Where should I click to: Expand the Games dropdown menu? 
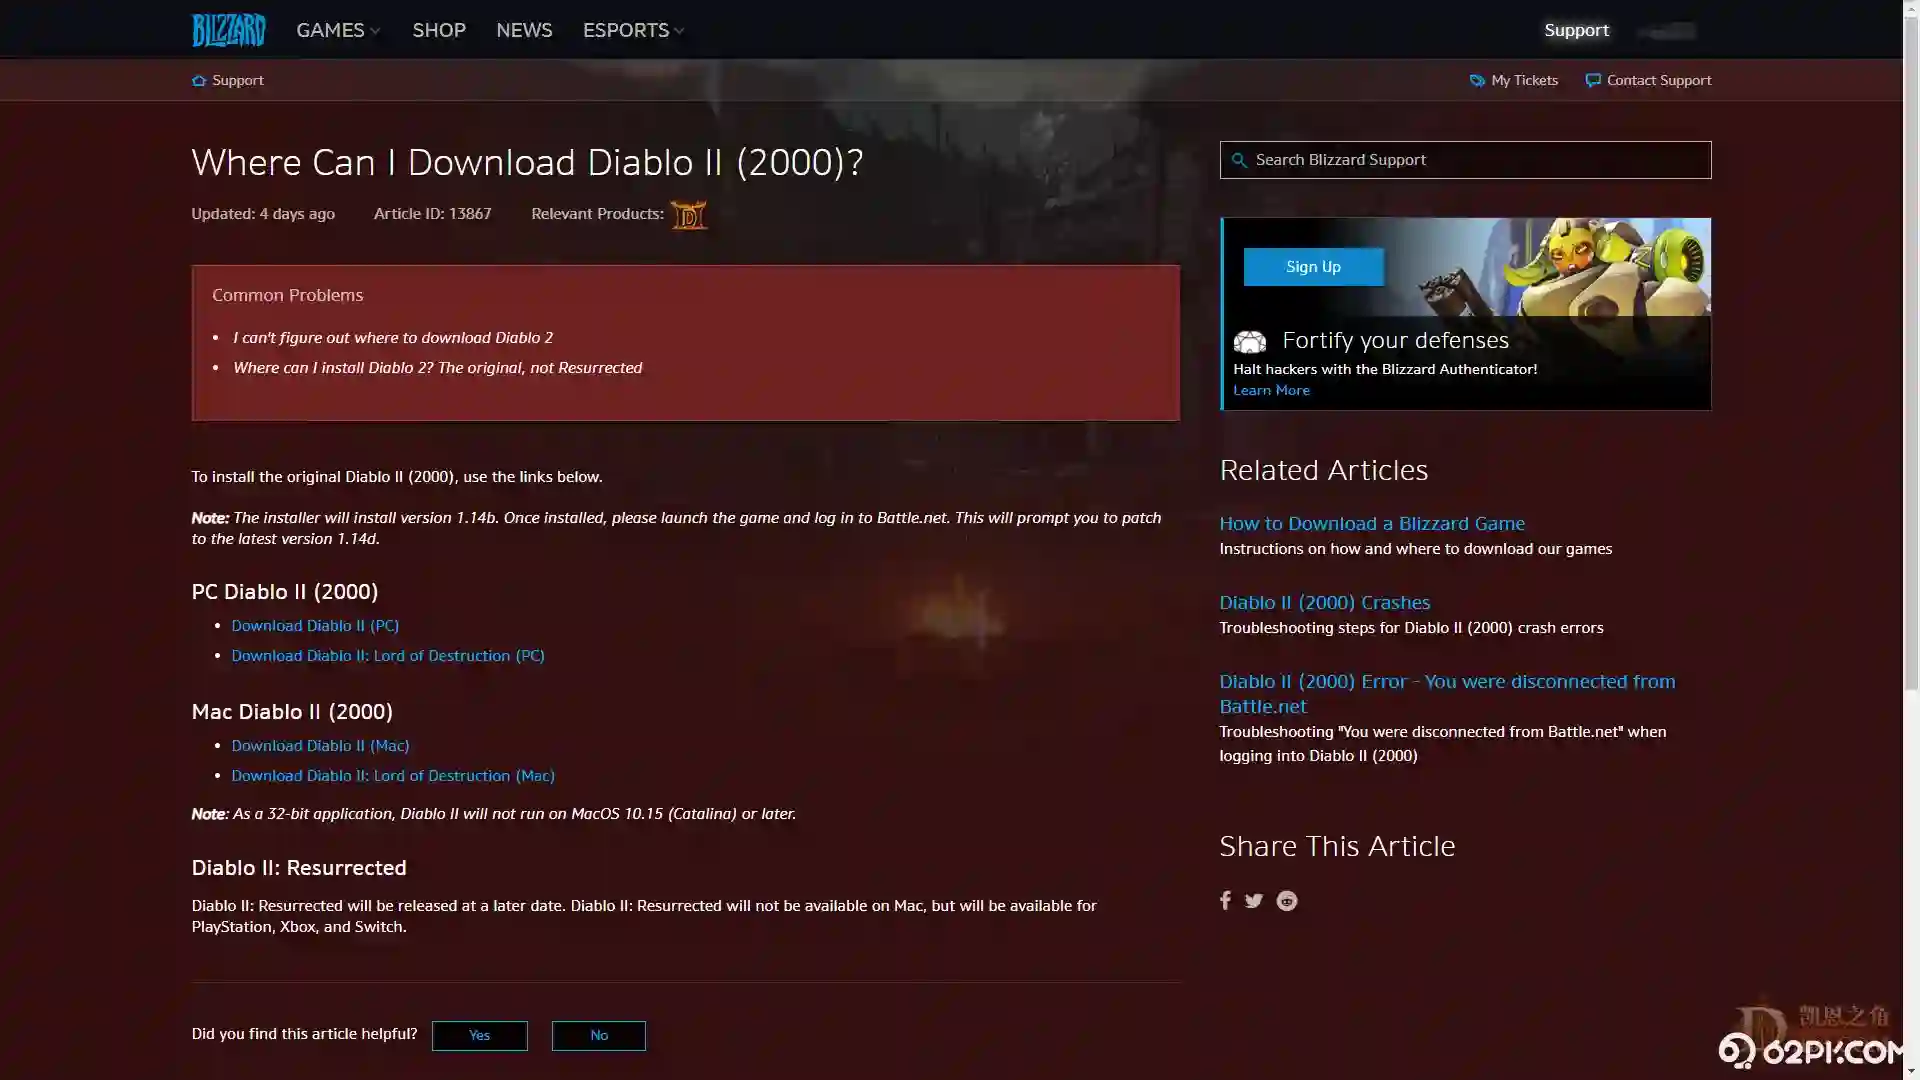[338, 30]
